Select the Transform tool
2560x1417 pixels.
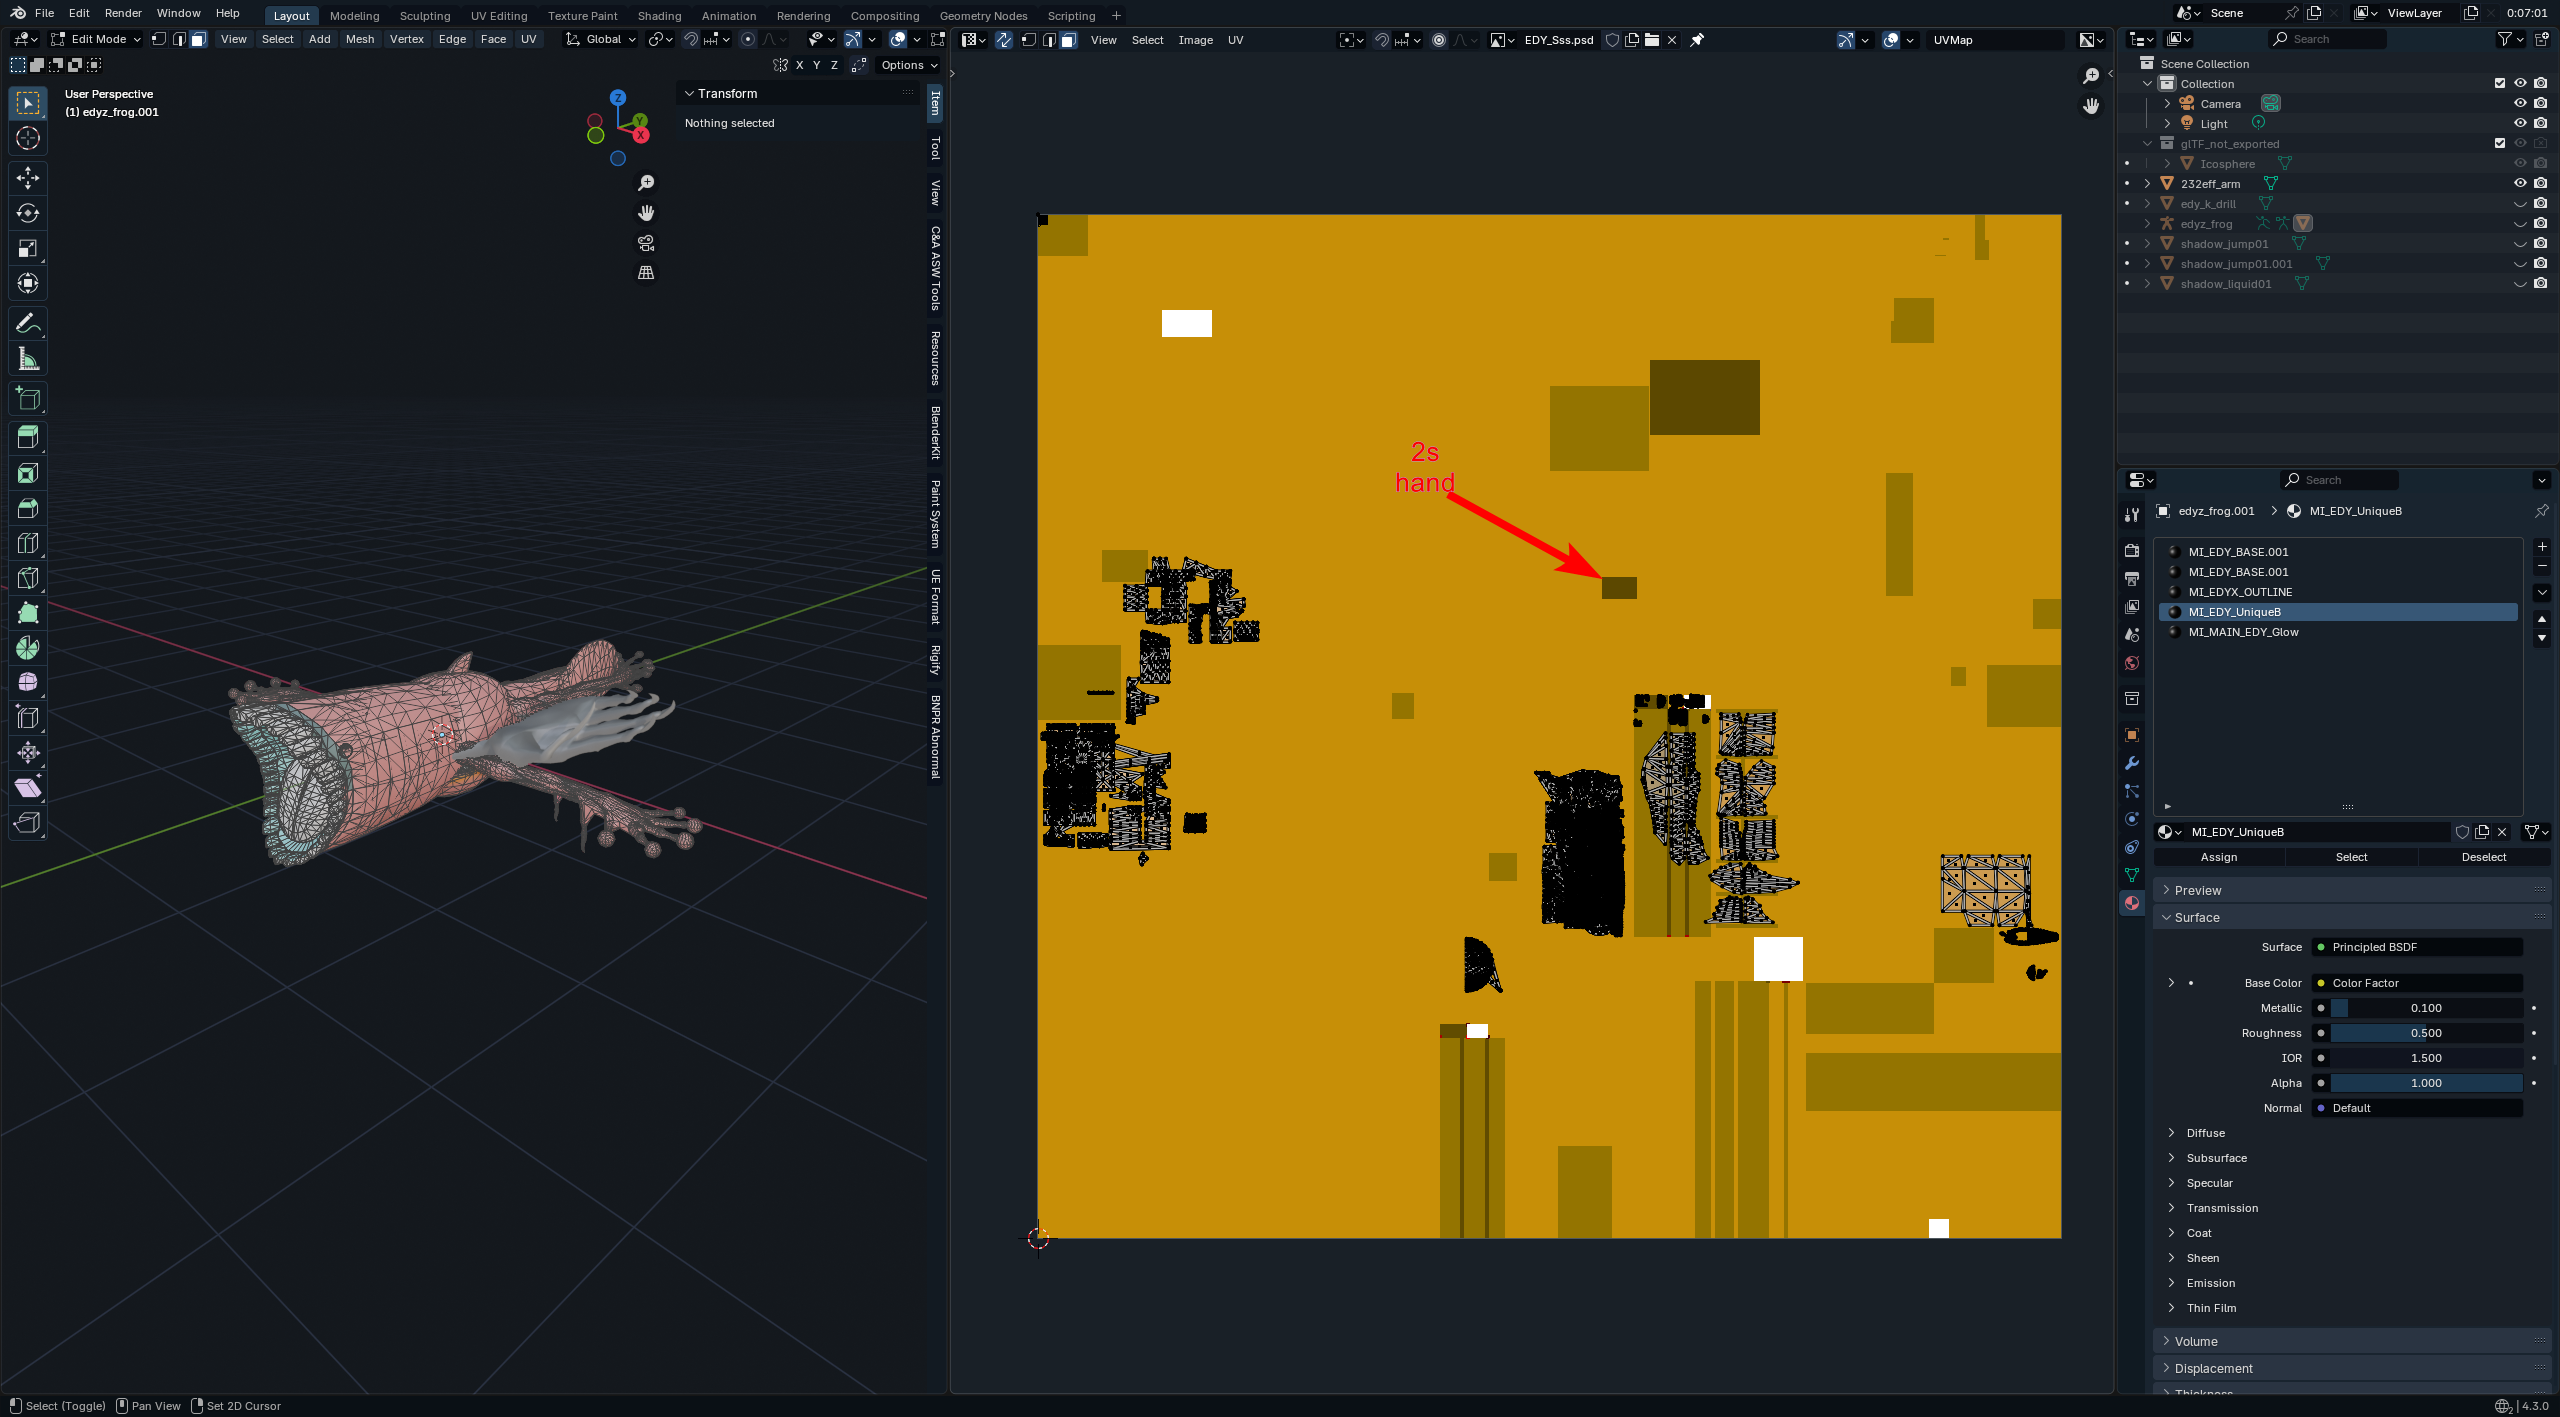pyautogui.click(x=28, y=283)
